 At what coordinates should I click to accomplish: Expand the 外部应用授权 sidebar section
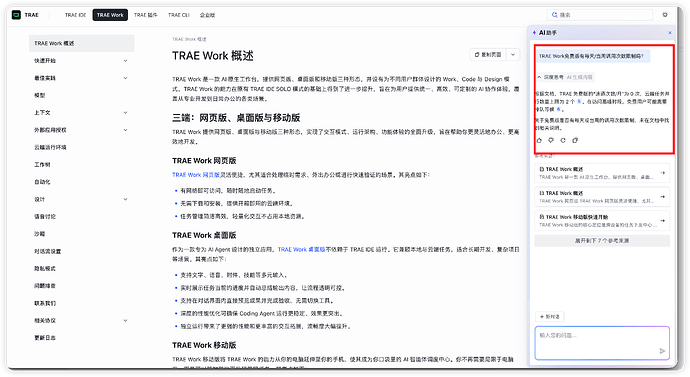tap(125, 130)
